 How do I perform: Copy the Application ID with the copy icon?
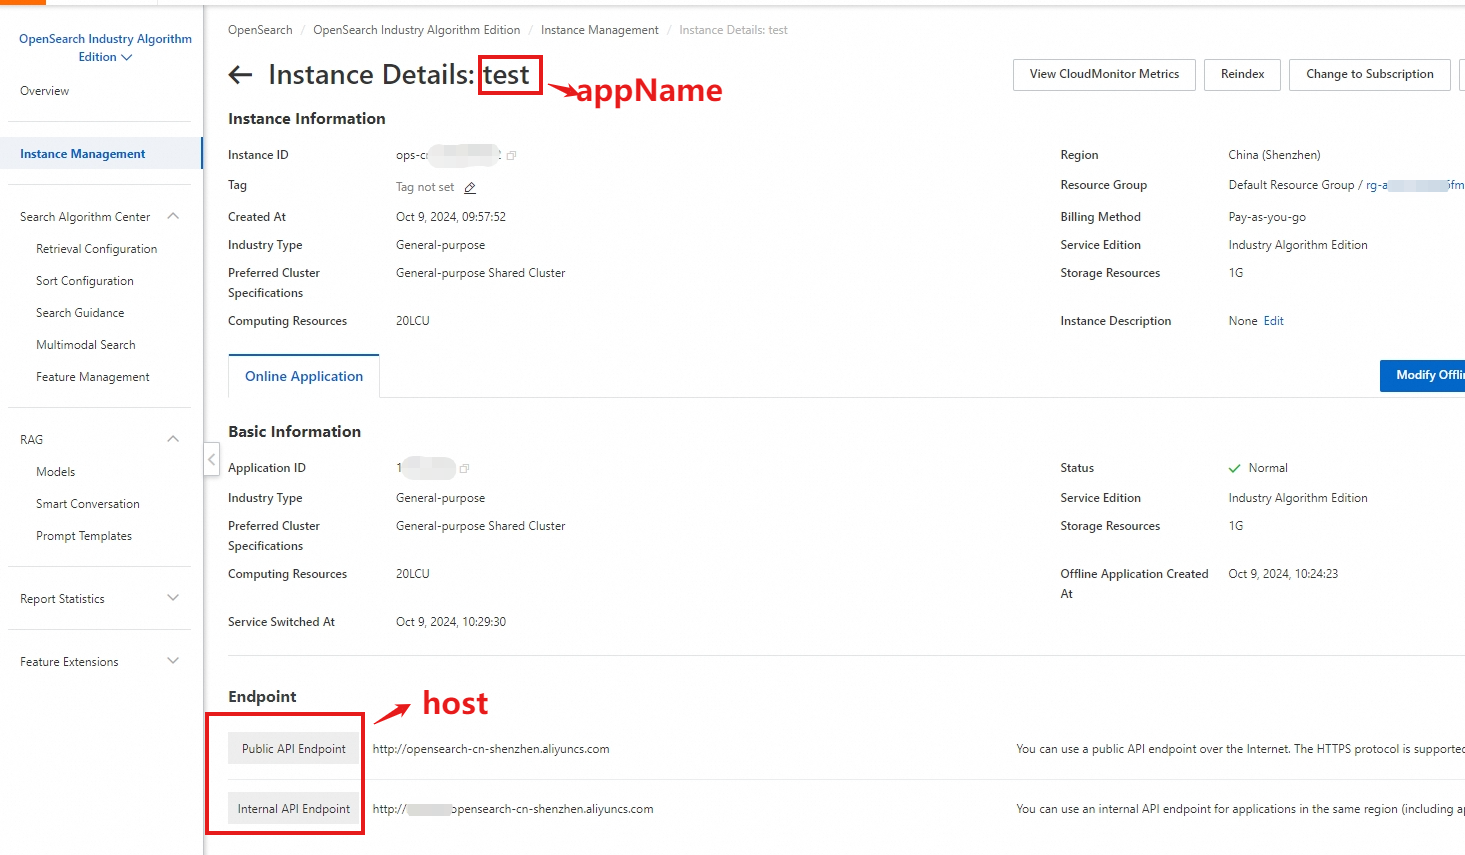(464, 468)
